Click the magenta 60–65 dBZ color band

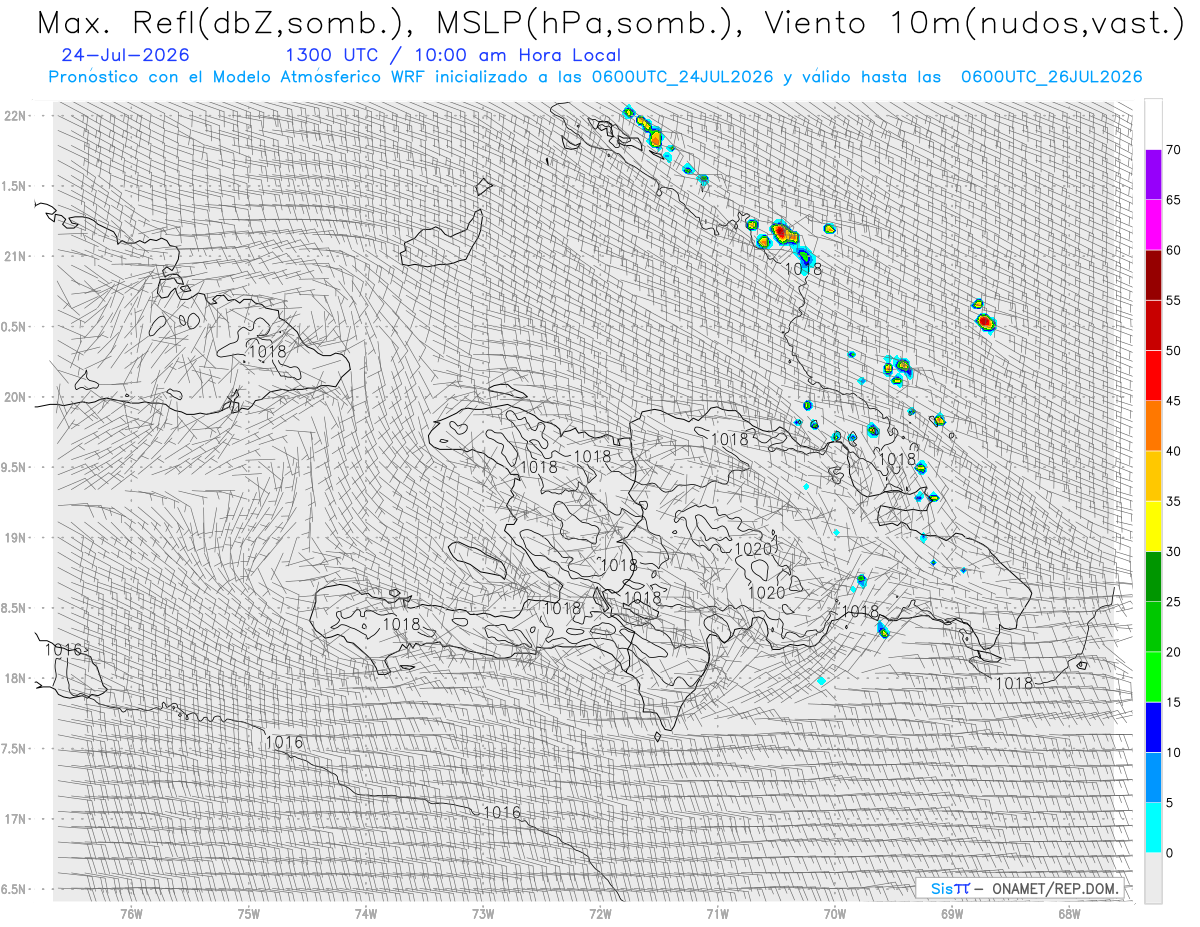[x=1153, y=224]
